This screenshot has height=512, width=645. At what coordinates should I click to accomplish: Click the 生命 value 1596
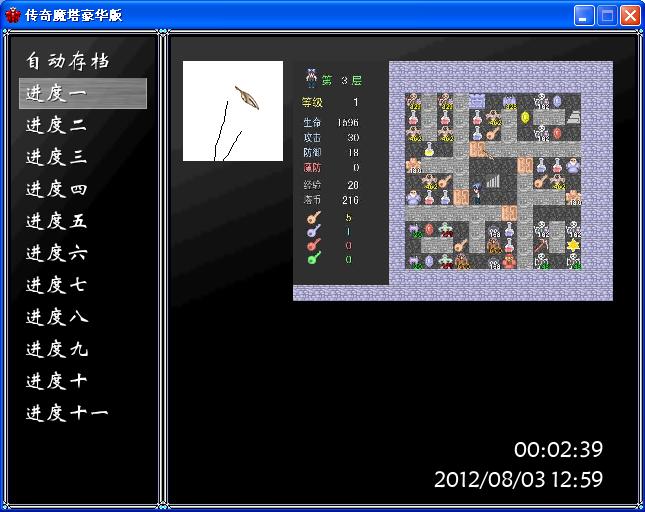click(348, 123)
